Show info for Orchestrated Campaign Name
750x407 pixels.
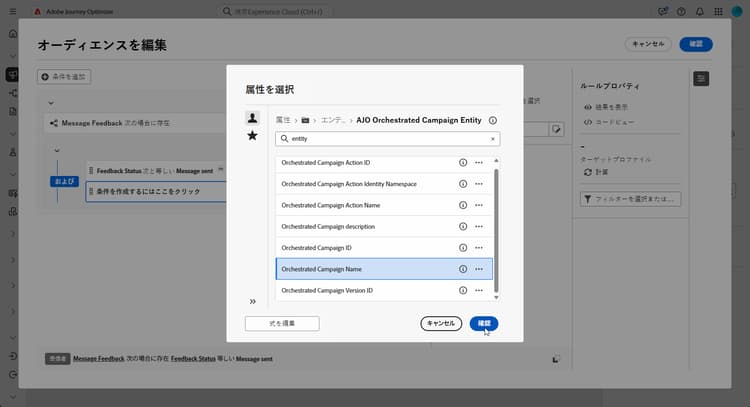[x=463, y=269]
